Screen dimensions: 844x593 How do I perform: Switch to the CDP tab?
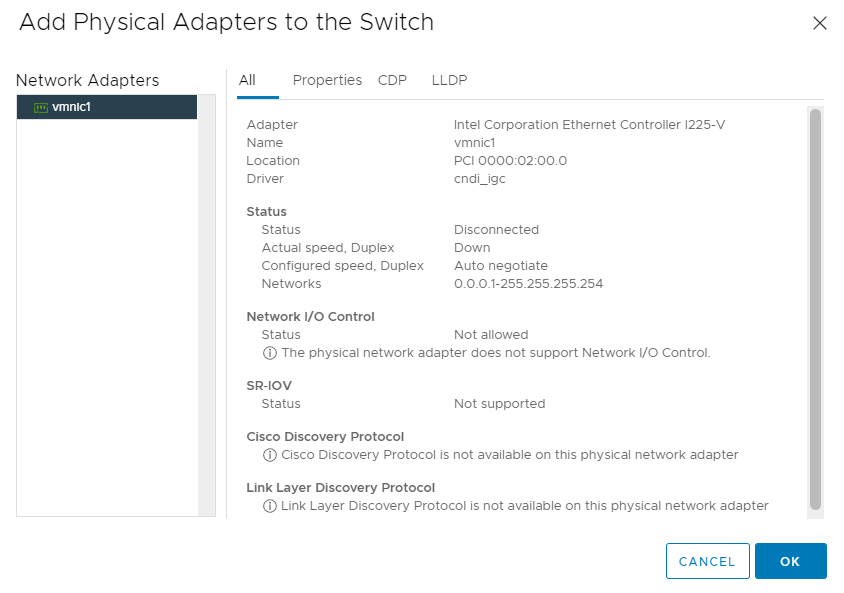tap(392, 80)
